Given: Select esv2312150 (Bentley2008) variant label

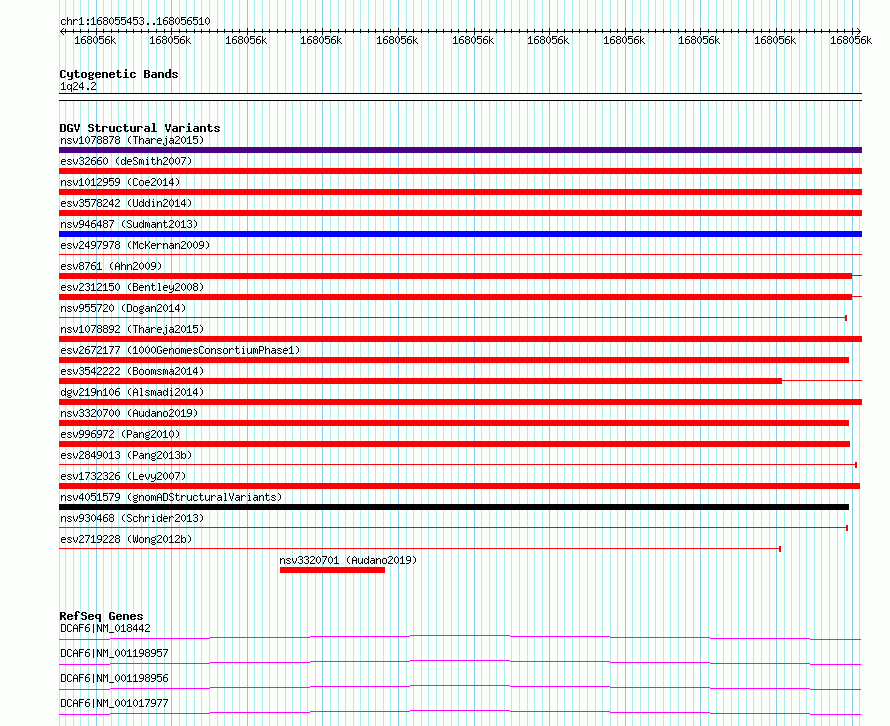Looking at the screenshot, I should click(132, 287).
